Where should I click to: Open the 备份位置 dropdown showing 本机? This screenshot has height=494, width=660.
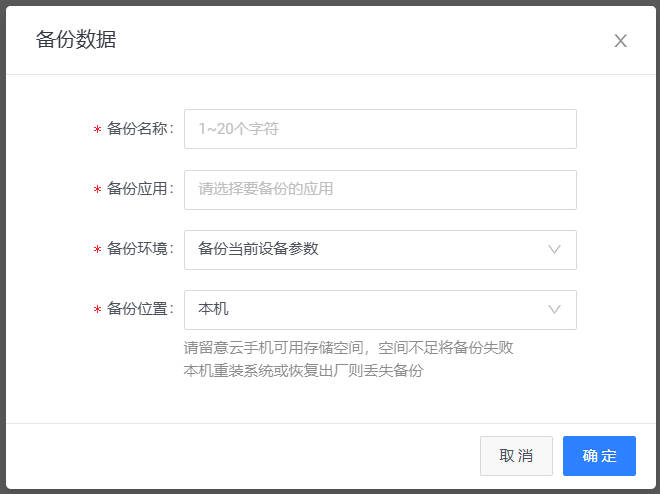tap(360, 309)
